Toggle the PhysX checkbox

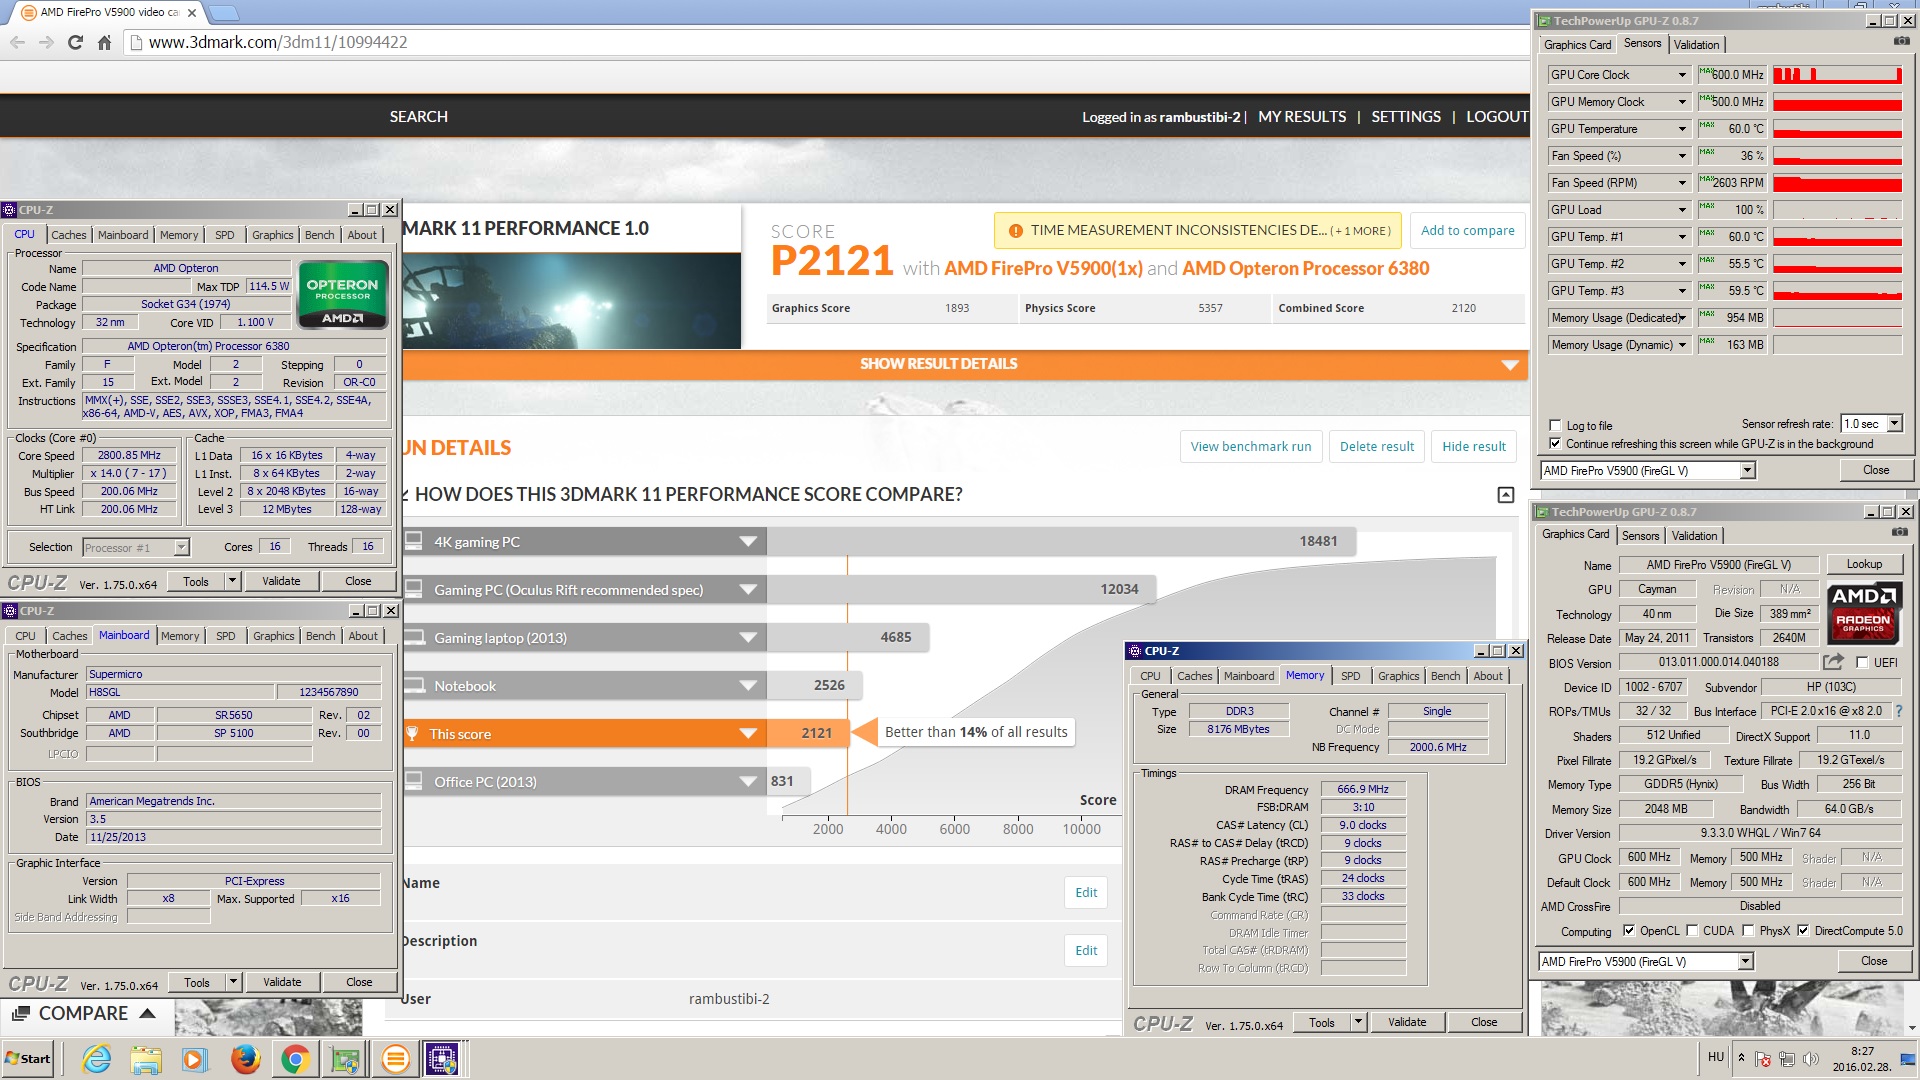coord(1747,930)
